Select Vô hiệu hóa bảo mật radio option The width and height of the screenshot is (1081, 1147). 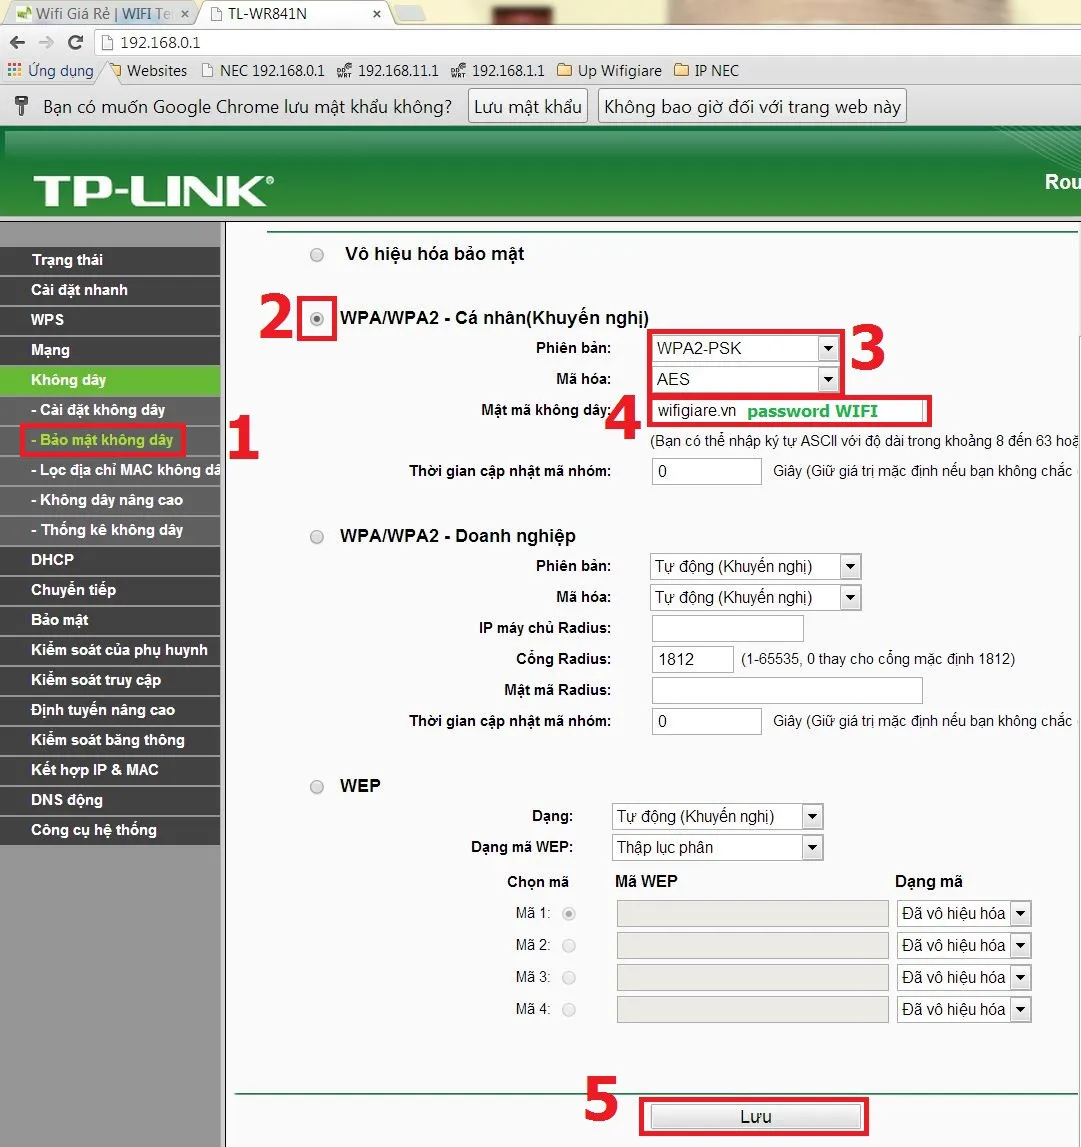tap(317, 255)
